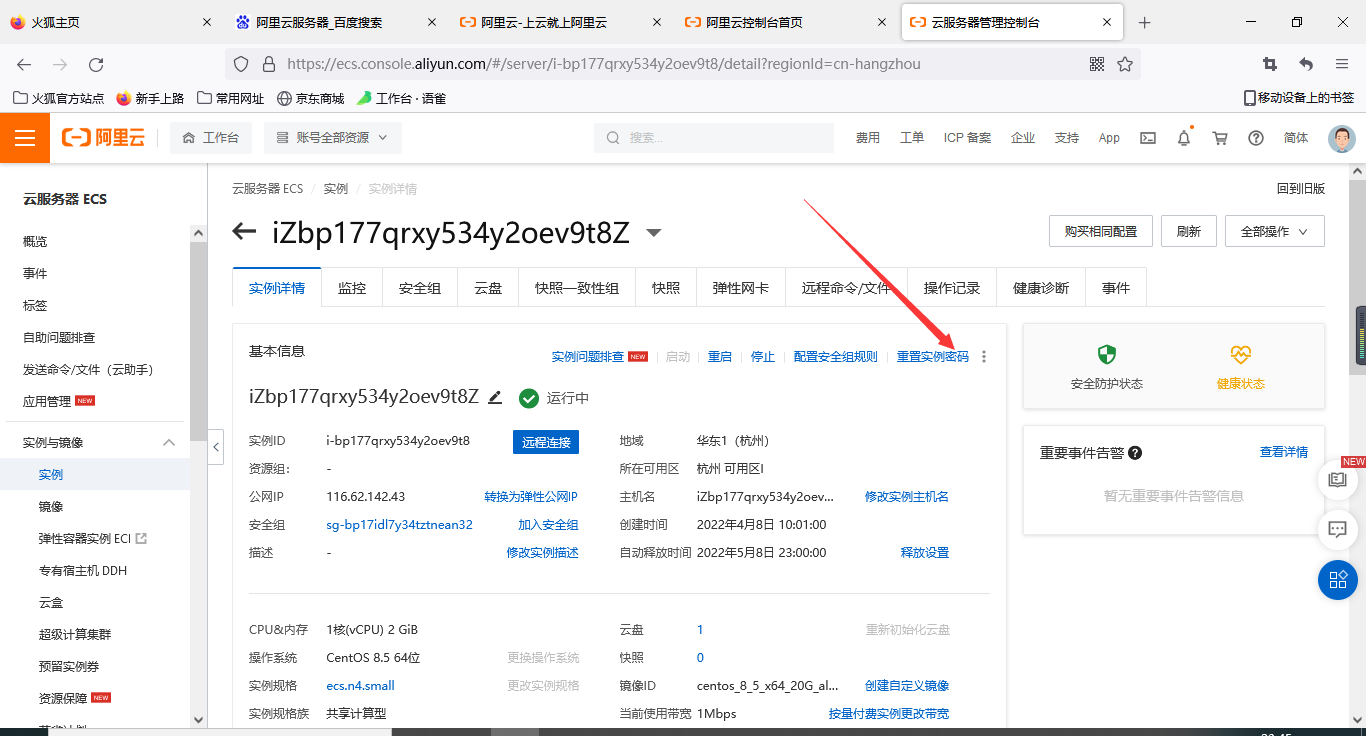Switch to the 云盘 tab

[488, 288]
